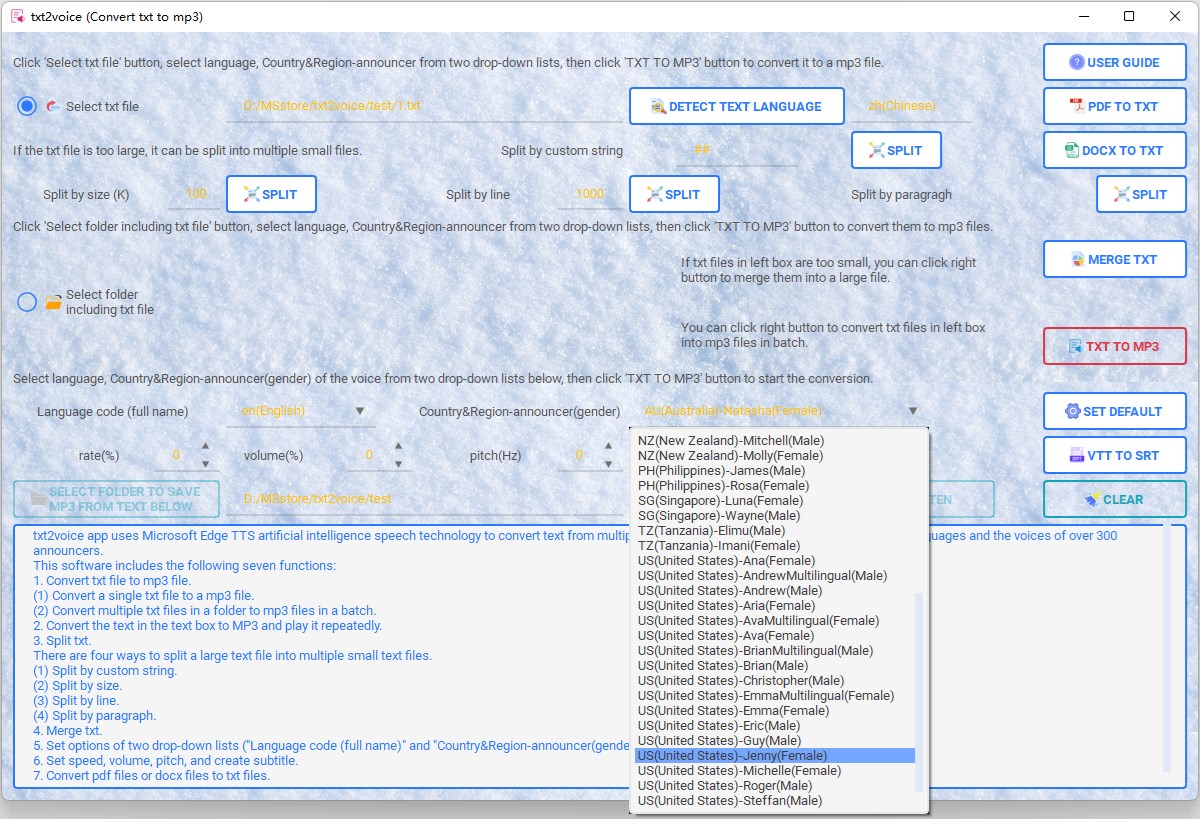
Task: Choose SG(Singapore)-Luna(Female) voice
Action: click(x=775, y=500)
